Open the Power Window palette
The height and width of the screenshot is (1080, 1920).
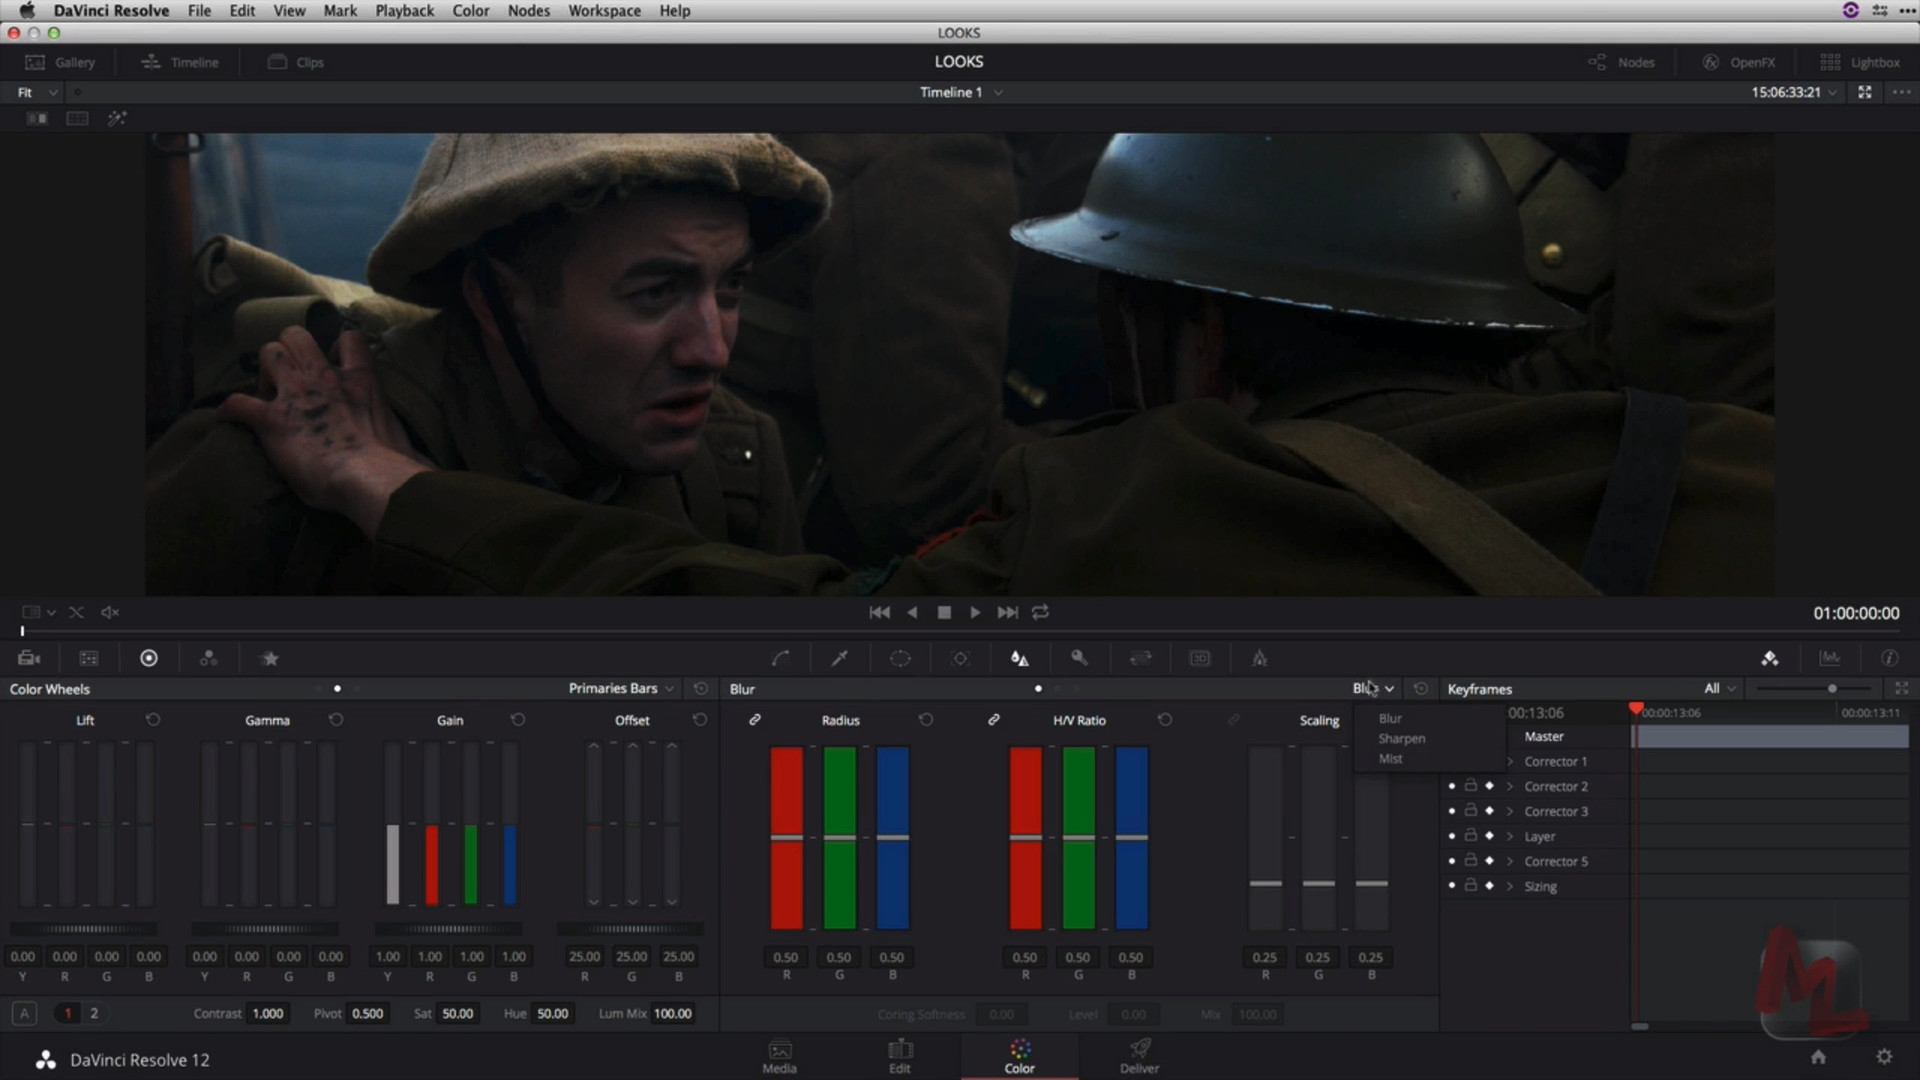coord(900,658)
